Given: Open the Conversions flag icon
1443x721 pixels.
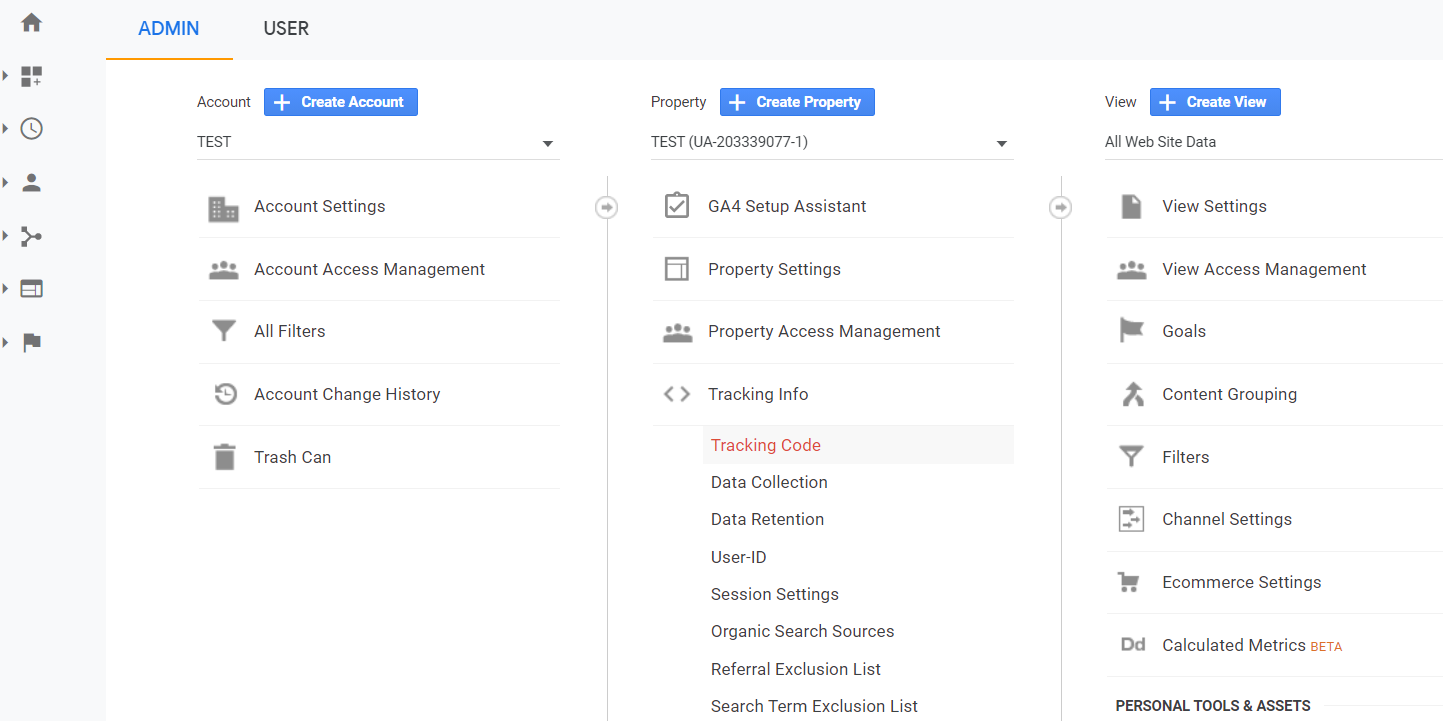Looking at the screenshot, I should click(31, 342).
